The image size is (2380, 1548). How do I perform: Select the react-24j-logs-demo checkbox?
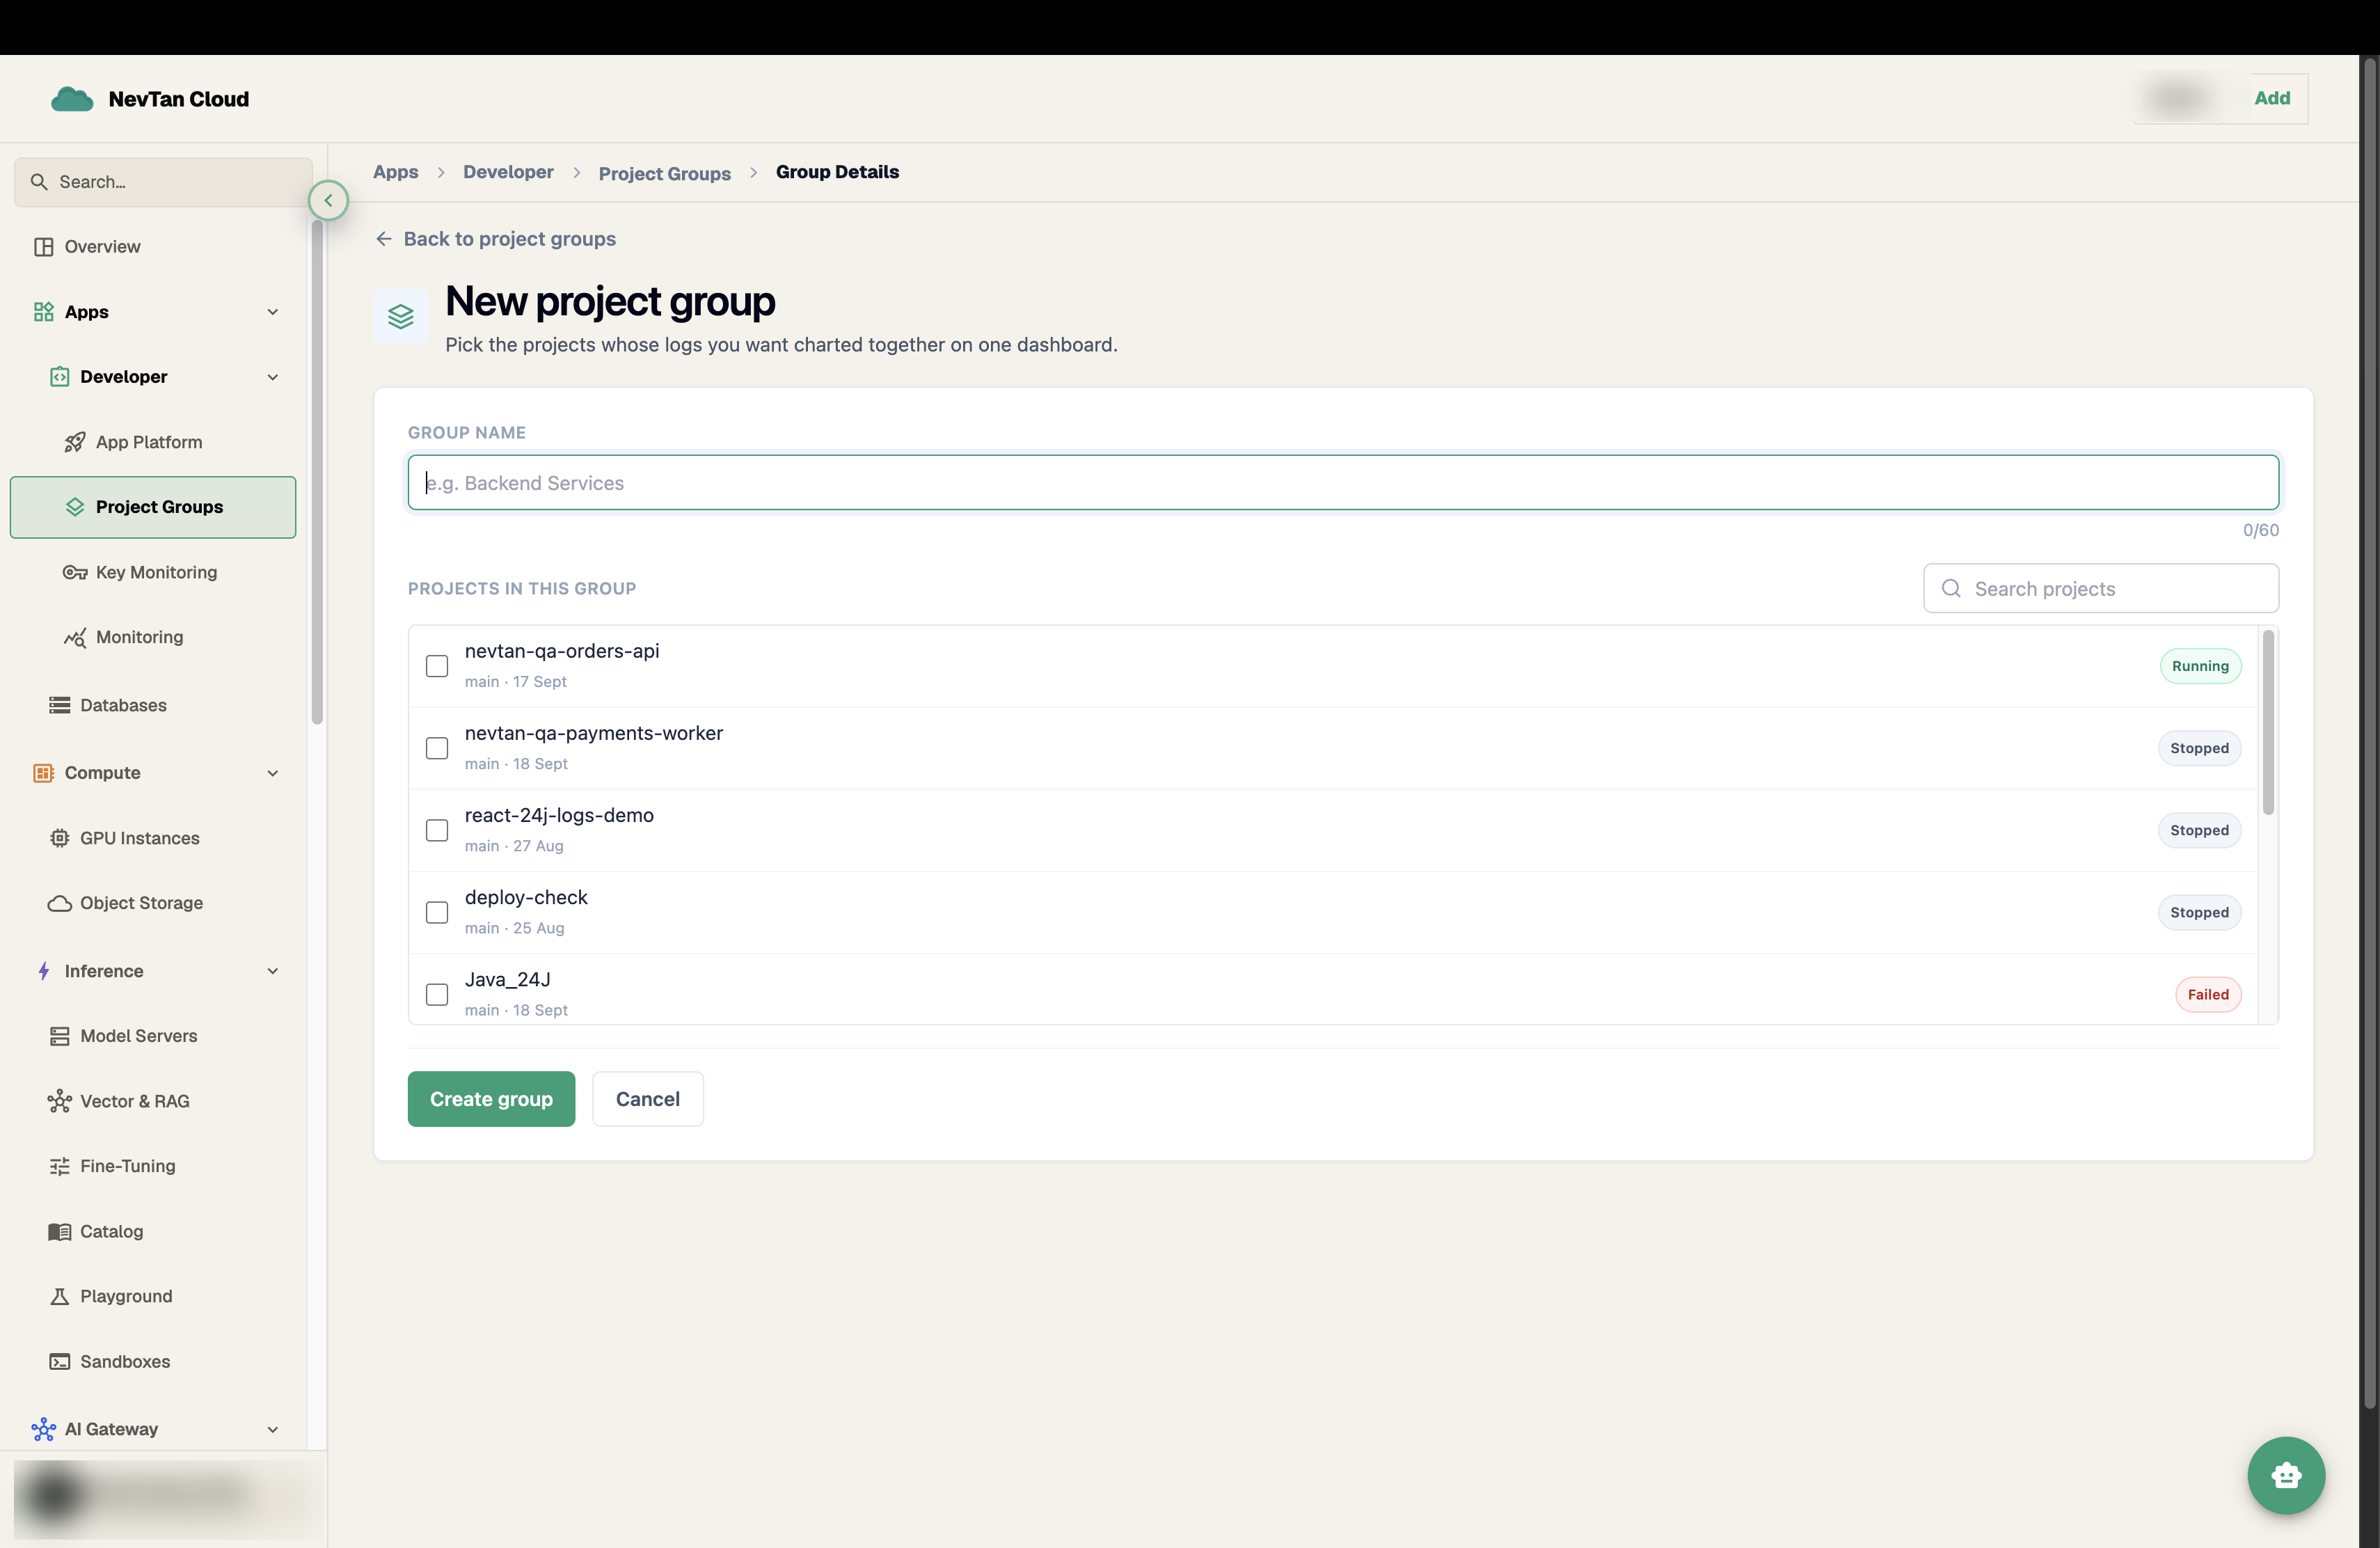point(437,830)
